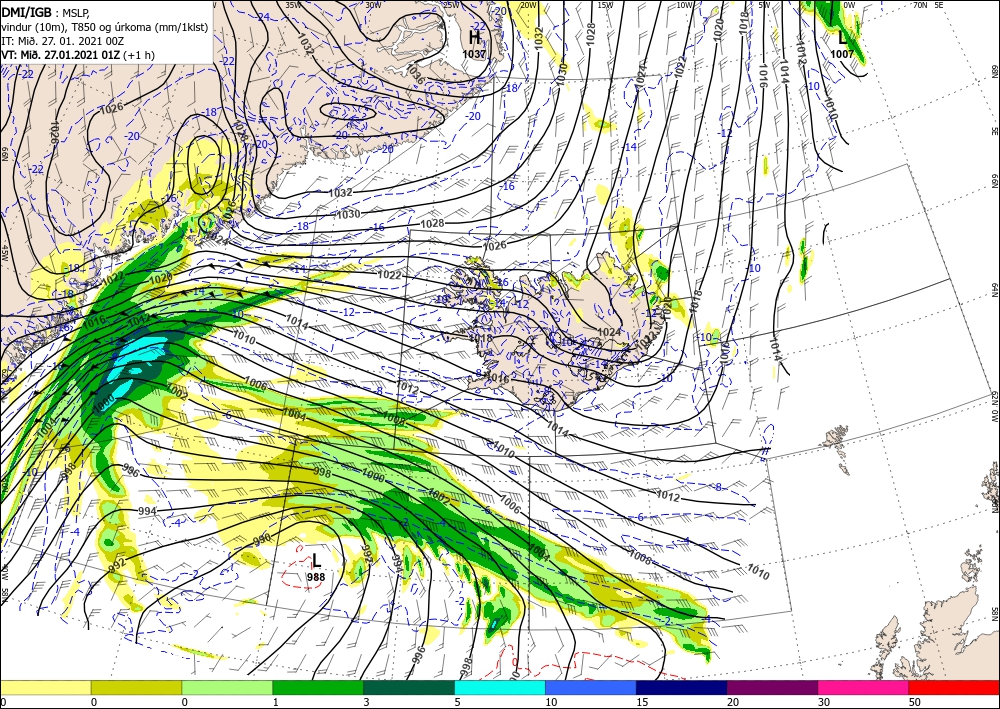Pick the cyan 5–10 mm legend segment
Screen dimensions: 1000x709
coord(500,687)
